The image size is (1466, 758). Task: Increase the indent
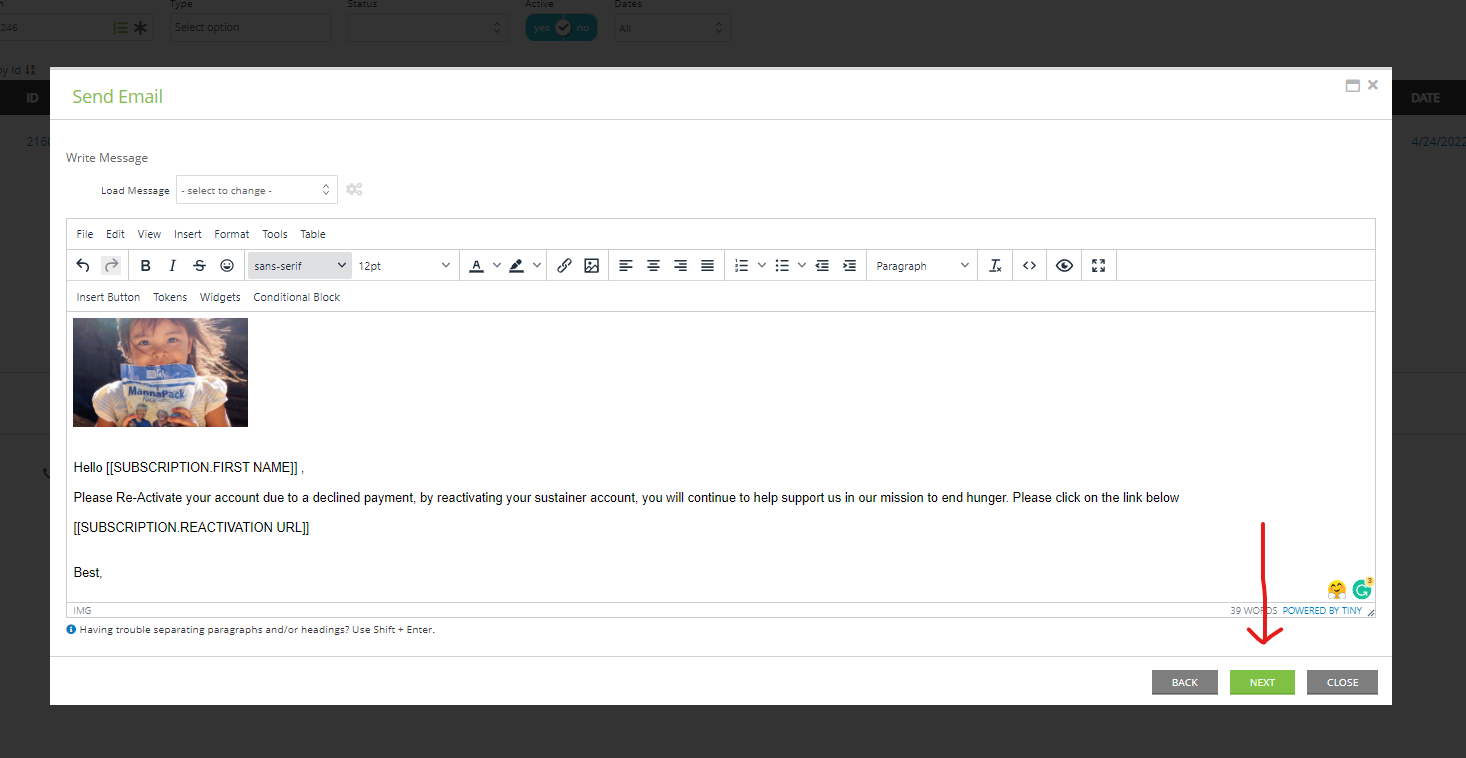pos(849,266)
